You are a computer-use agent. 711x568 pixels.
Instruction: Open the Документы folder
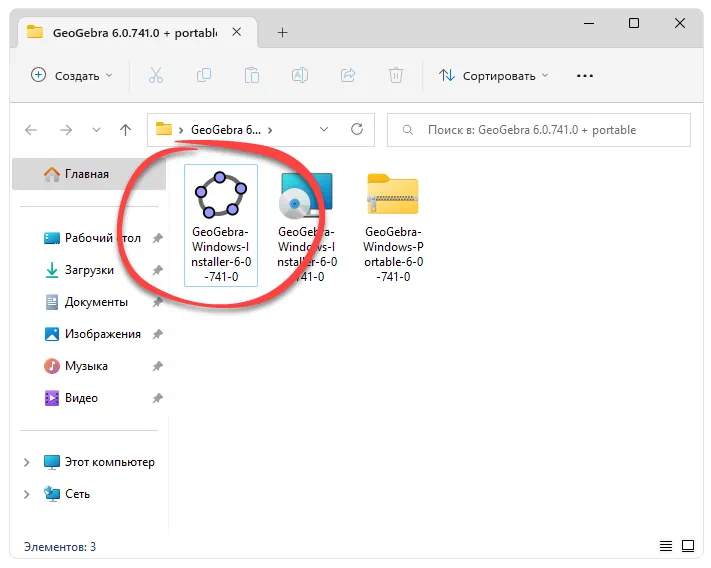click(x=86, y=302)
